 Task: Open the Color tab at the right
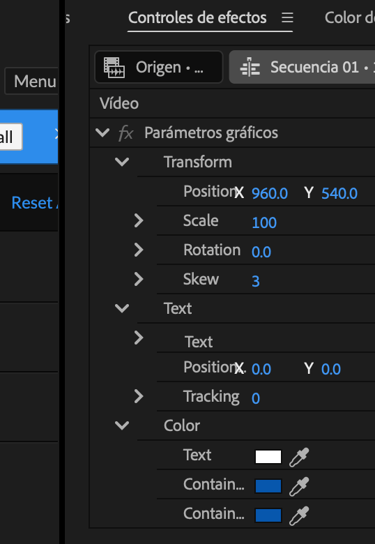(x=349, y=17)
